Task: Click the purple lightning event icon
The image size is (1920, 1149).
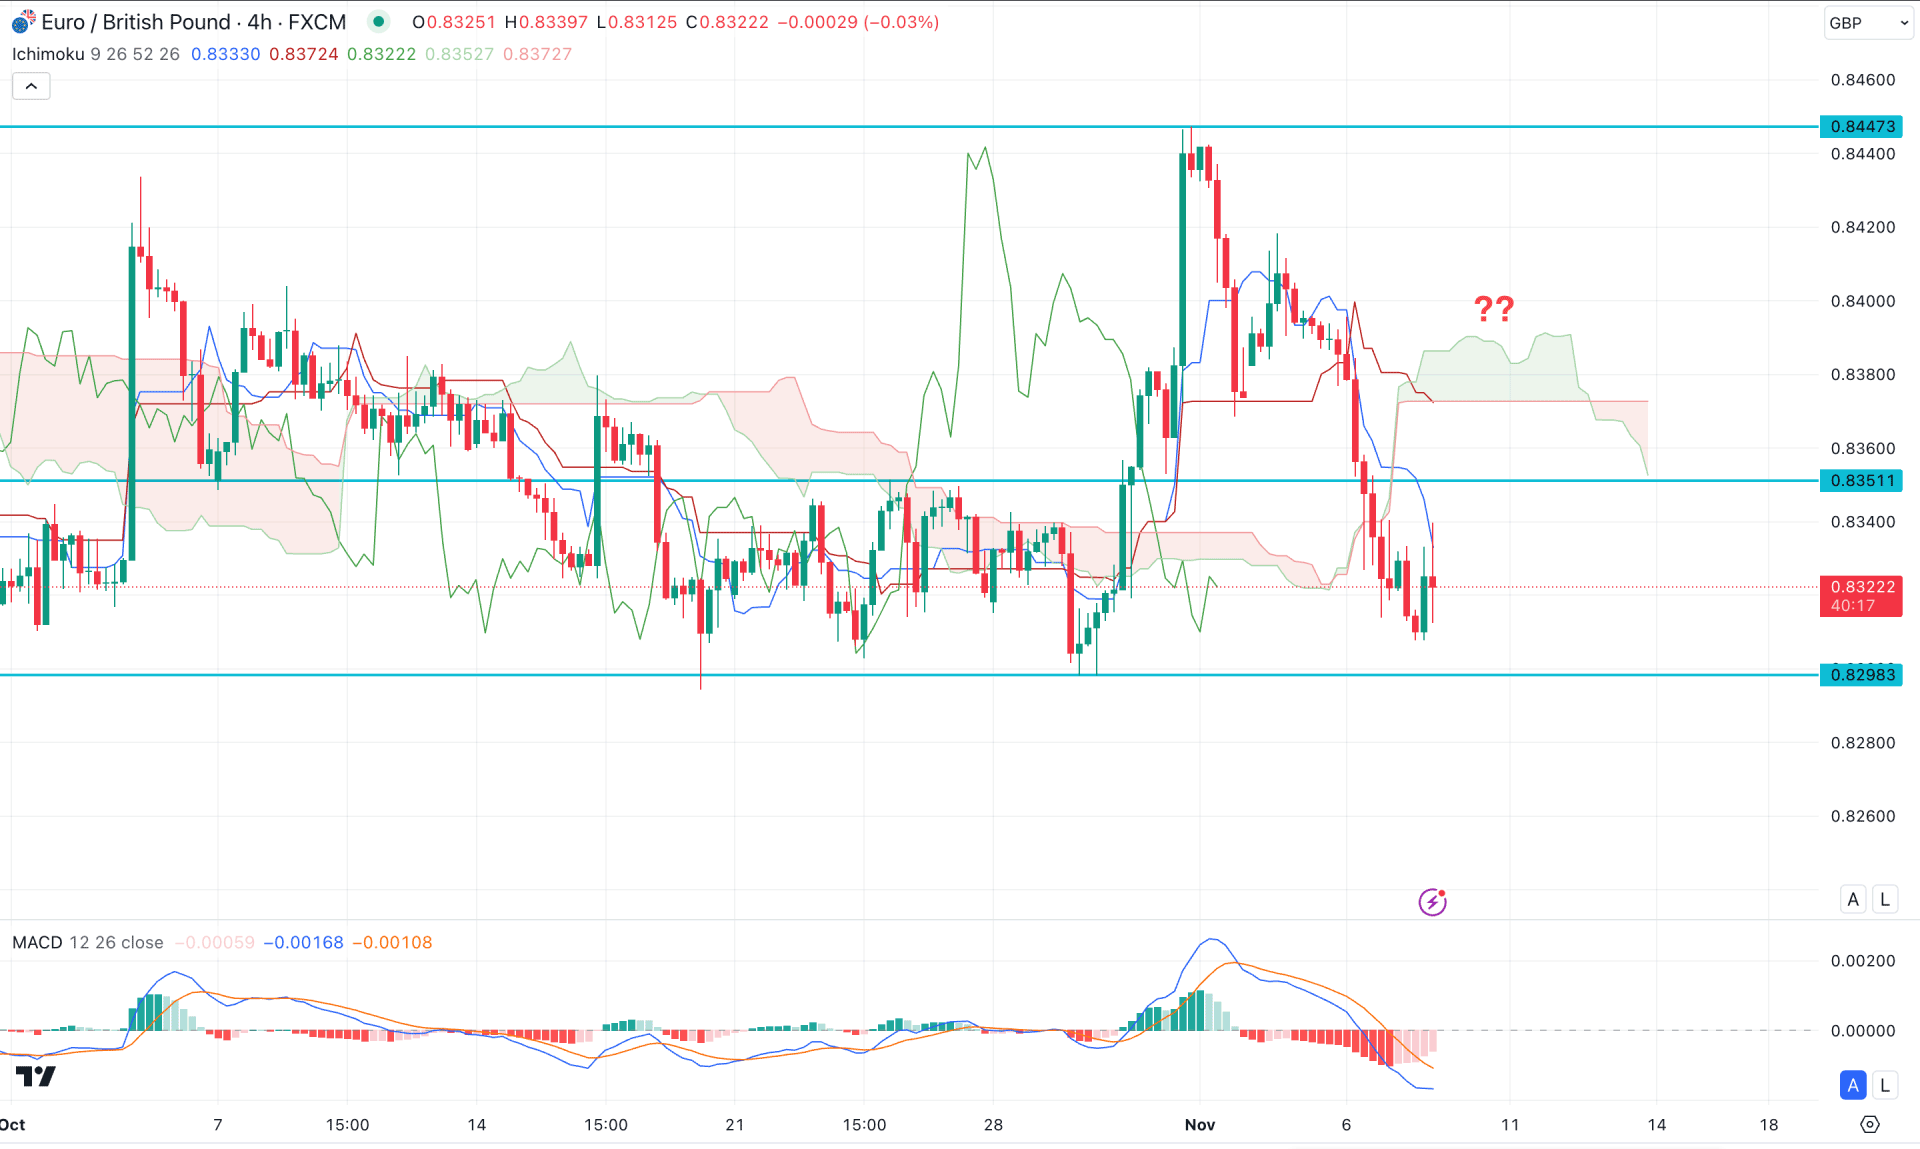Action: [1432, 901]
